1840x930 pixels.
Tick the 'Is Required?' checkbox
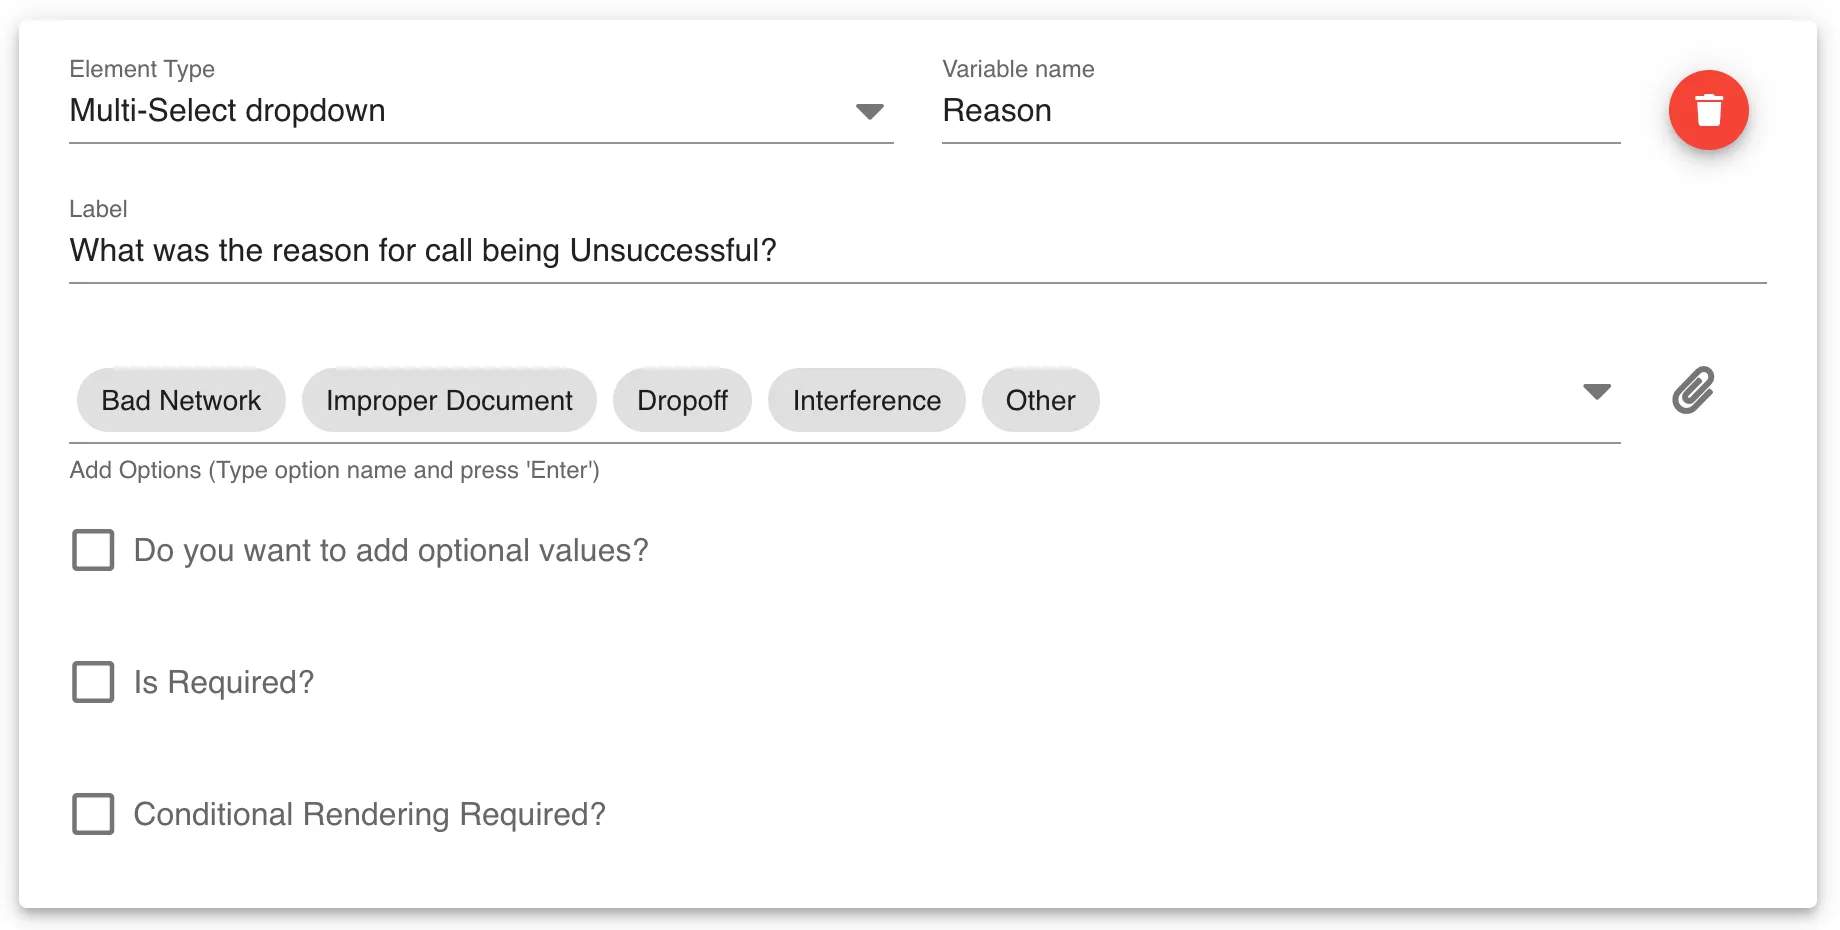pos(93,682)
